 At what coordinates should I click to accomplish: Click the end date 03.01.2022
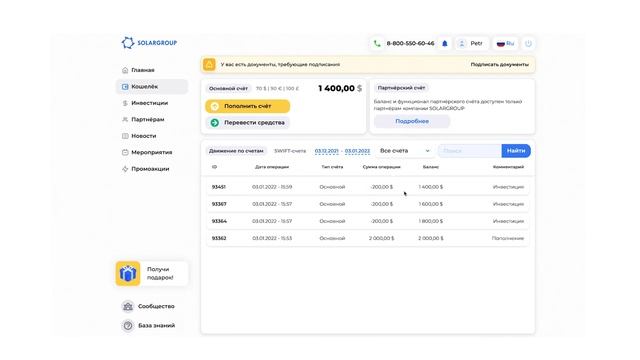357,151
